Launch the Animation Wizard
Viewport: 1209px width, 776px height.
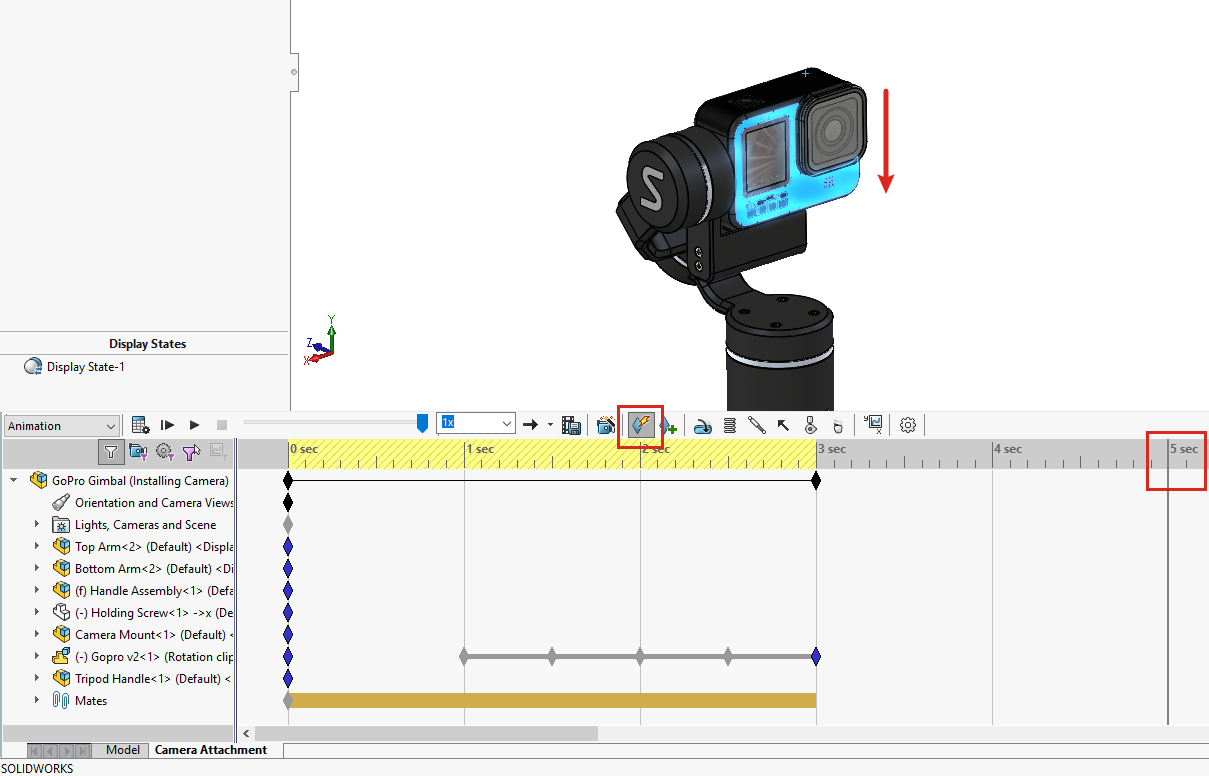point(605,426)
